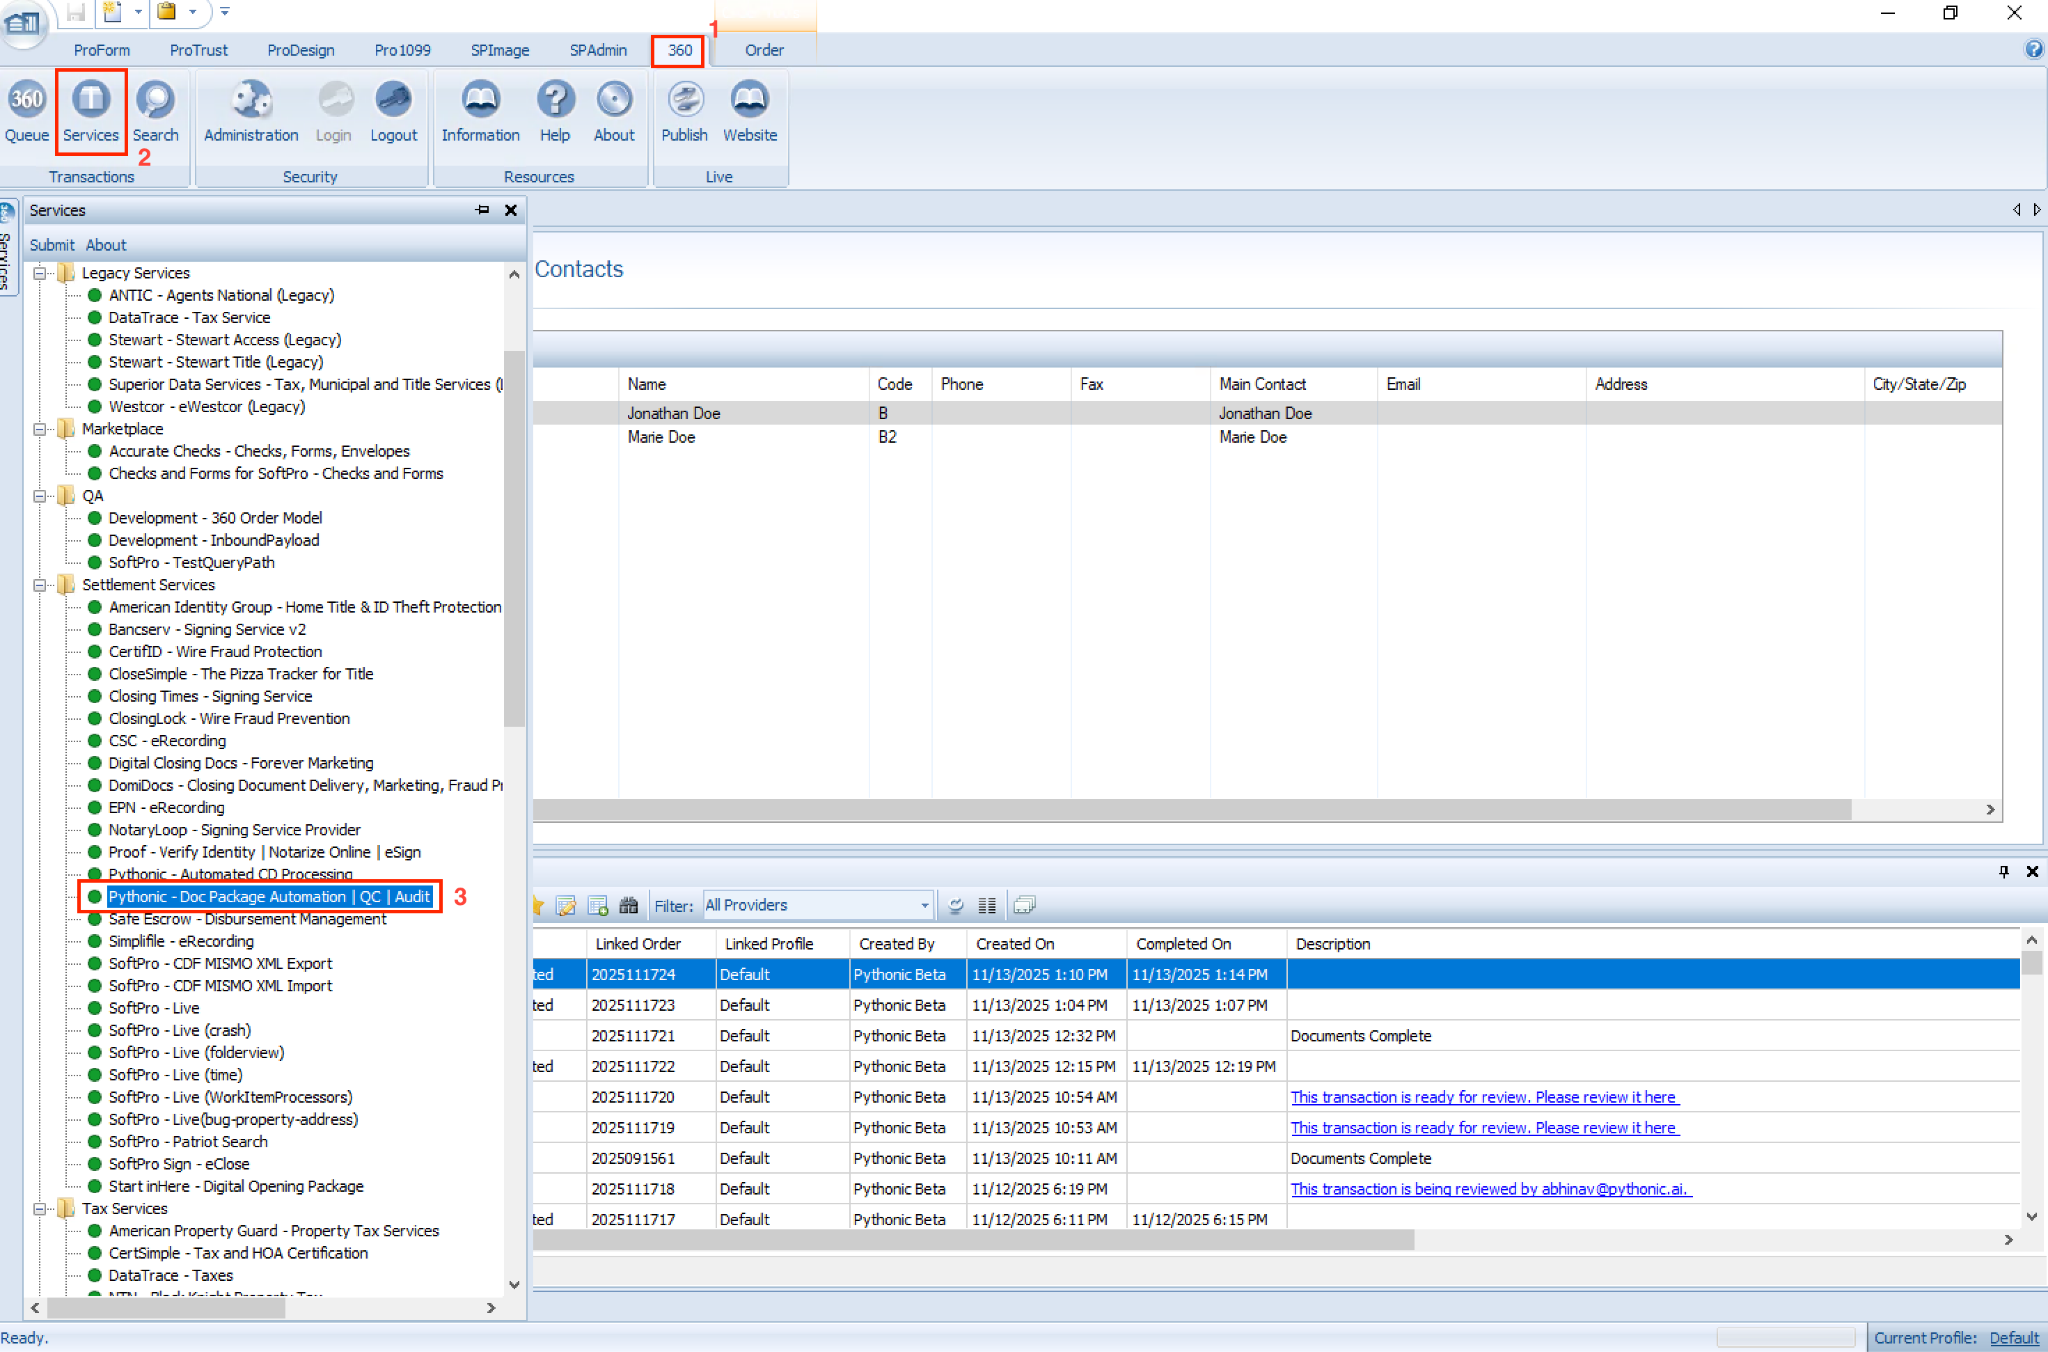Select CertifID - Wire Fraud Protection service
The height and width of the screenshot is (1352, 2048).
pos(215,652)
